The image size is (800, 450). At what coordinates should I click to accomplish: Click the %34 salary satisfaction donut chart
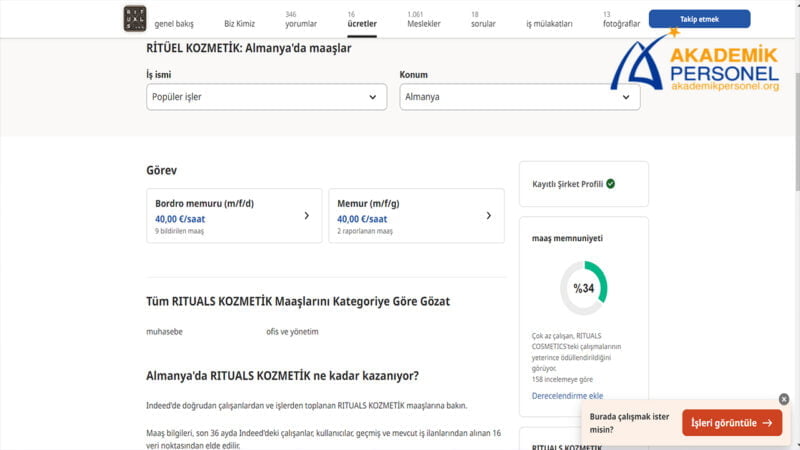(x=583, y=288)
